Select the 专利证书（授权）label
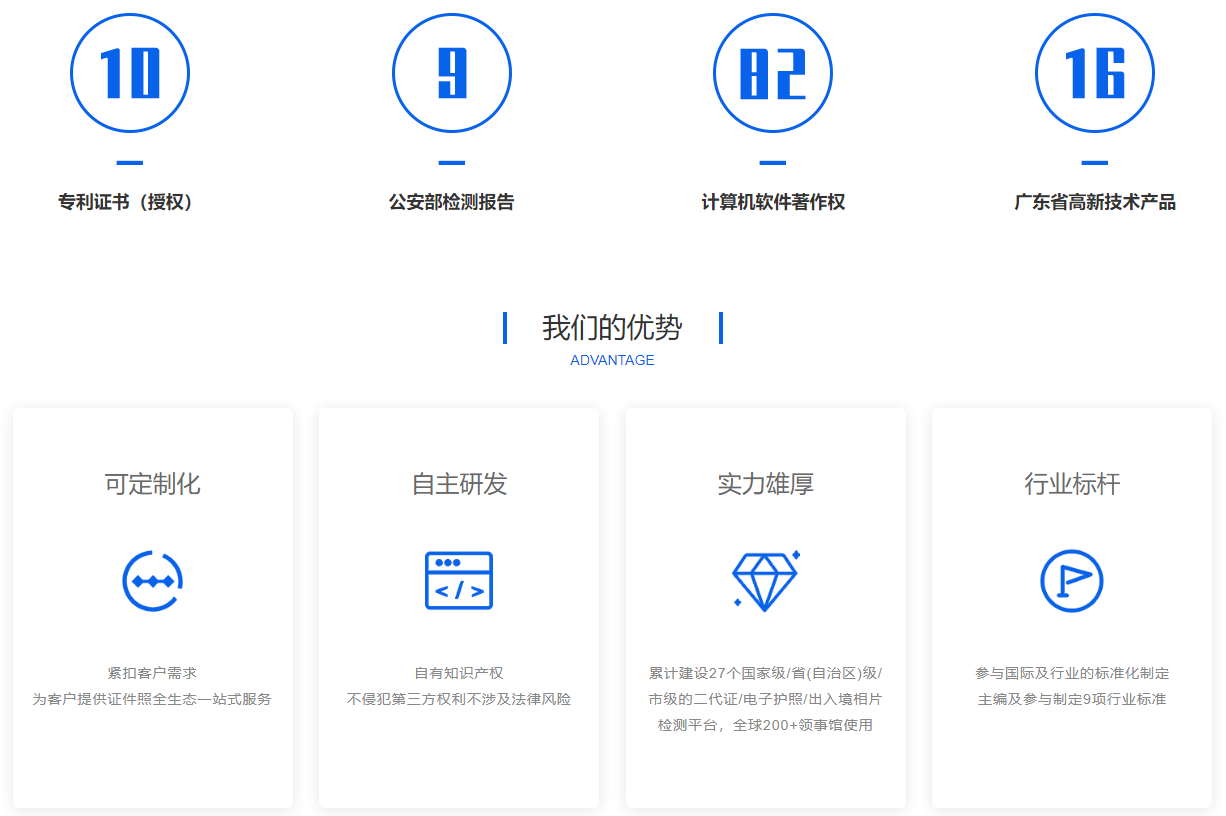Image resolution: width=1226 pixels, height=816 pixels. (x=128, y=202)
